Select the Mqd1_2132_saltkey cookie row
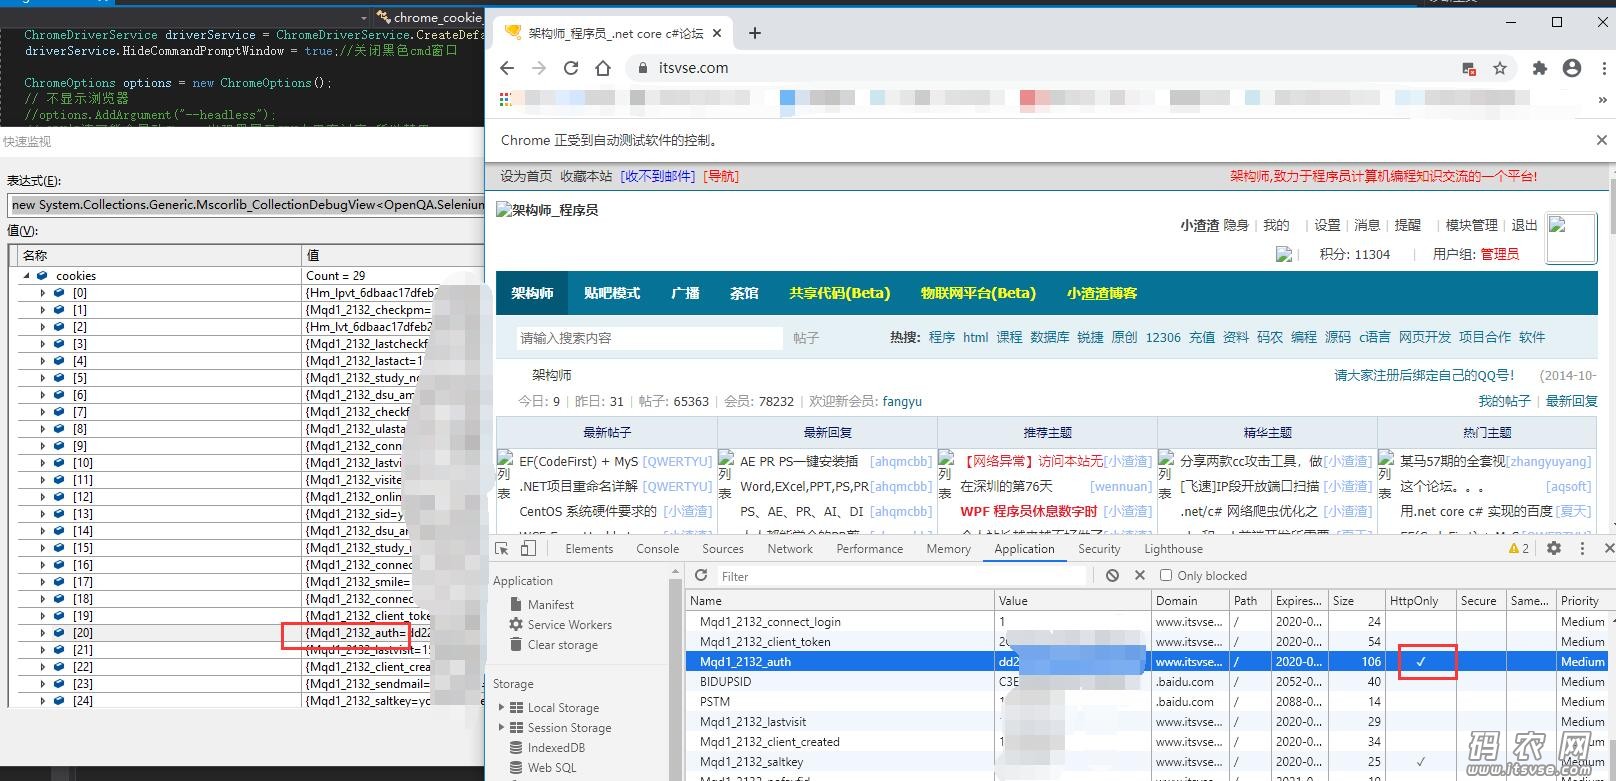The image size is (1616, 781). (1147, 762)
